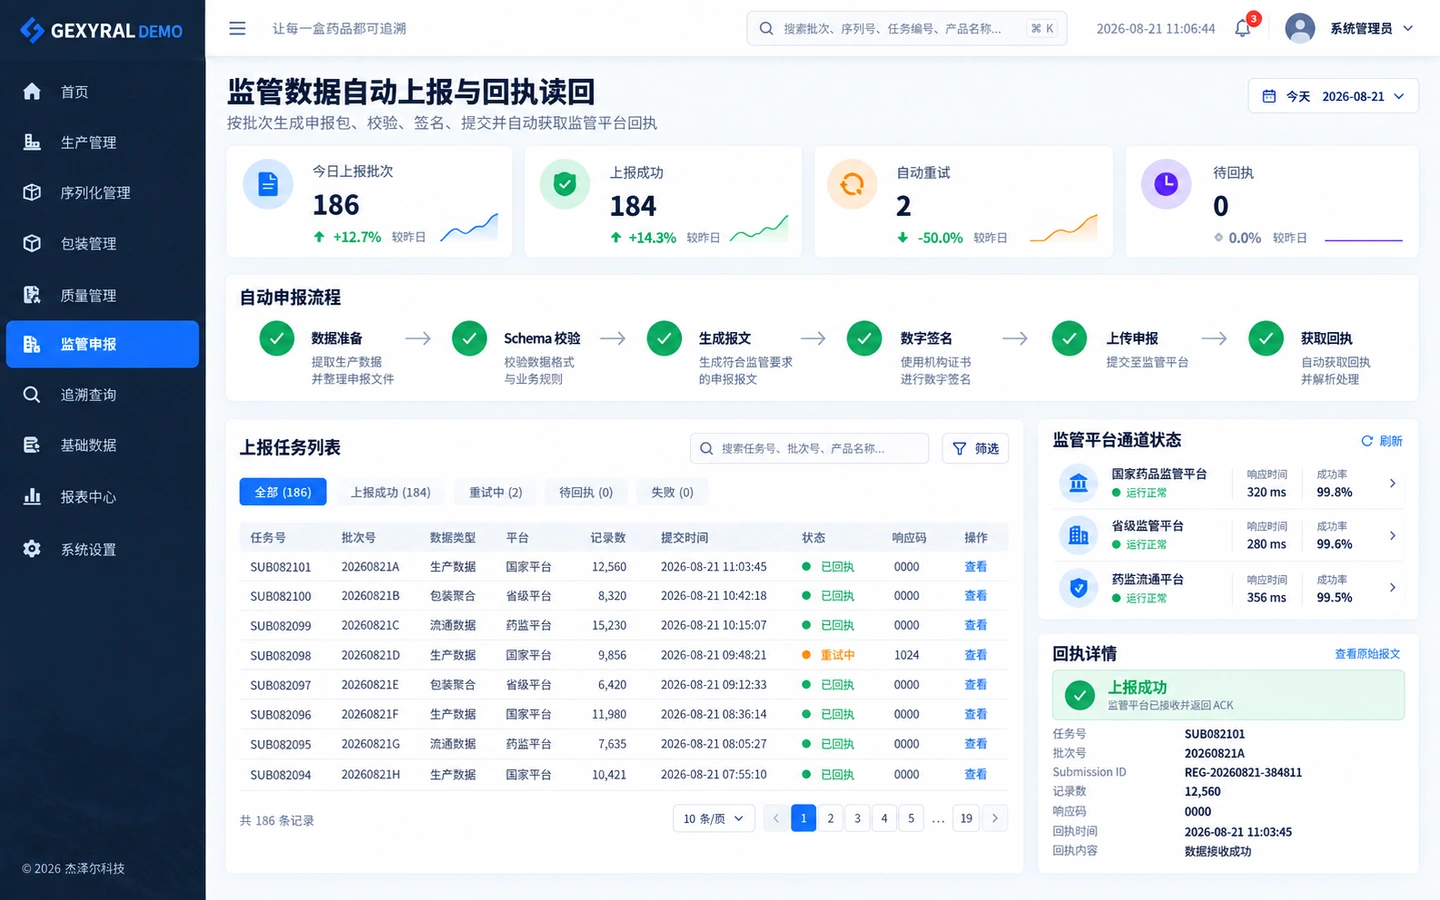Click the 待回执 (0) tab

point(586,492)
